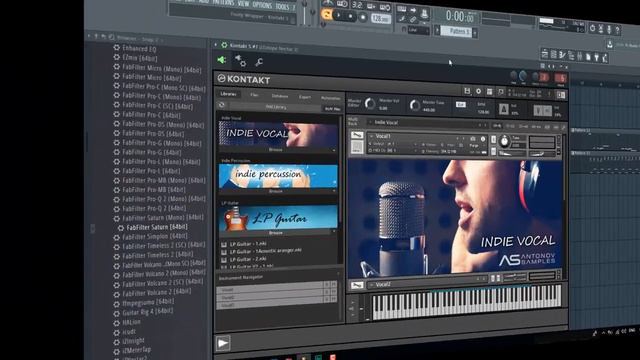Click the 0:00 time display
Image resolution: width=640 pixels, height=360 pixels.
pyautogui.click(x=459, y=16)
